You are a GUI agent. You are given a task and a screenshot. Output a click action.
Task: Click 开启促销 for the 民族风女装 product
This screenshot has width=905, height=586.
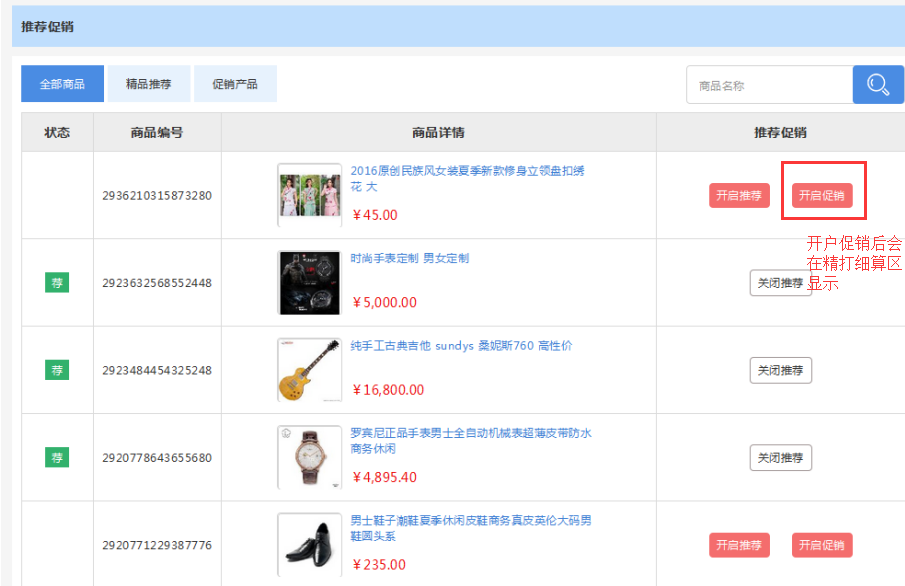tap(822, 196)
